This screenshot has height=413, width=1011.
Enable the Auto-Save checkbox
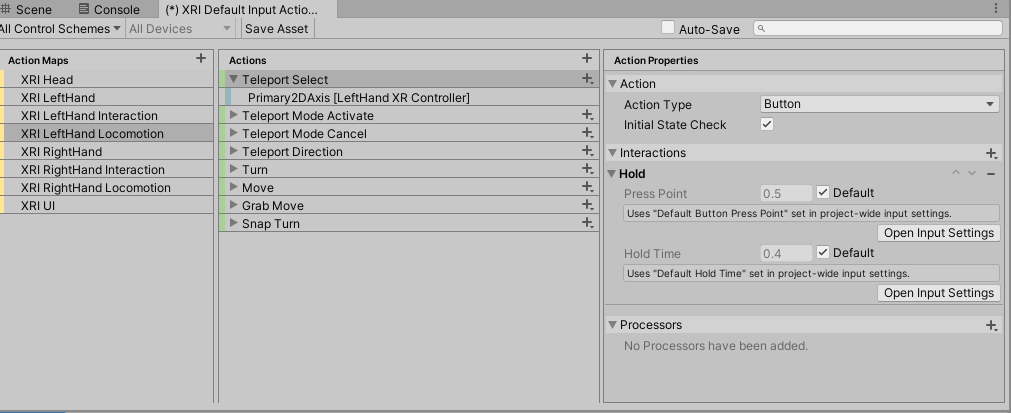click(668, 28)
